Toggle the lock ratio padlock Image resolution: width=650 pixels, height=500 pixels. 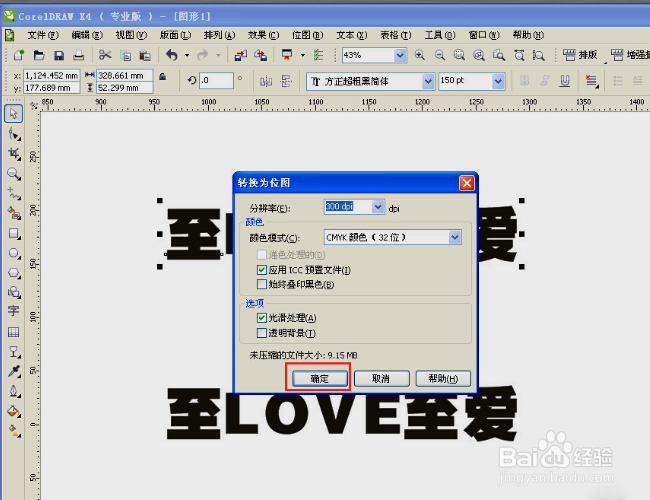point(163,76)
